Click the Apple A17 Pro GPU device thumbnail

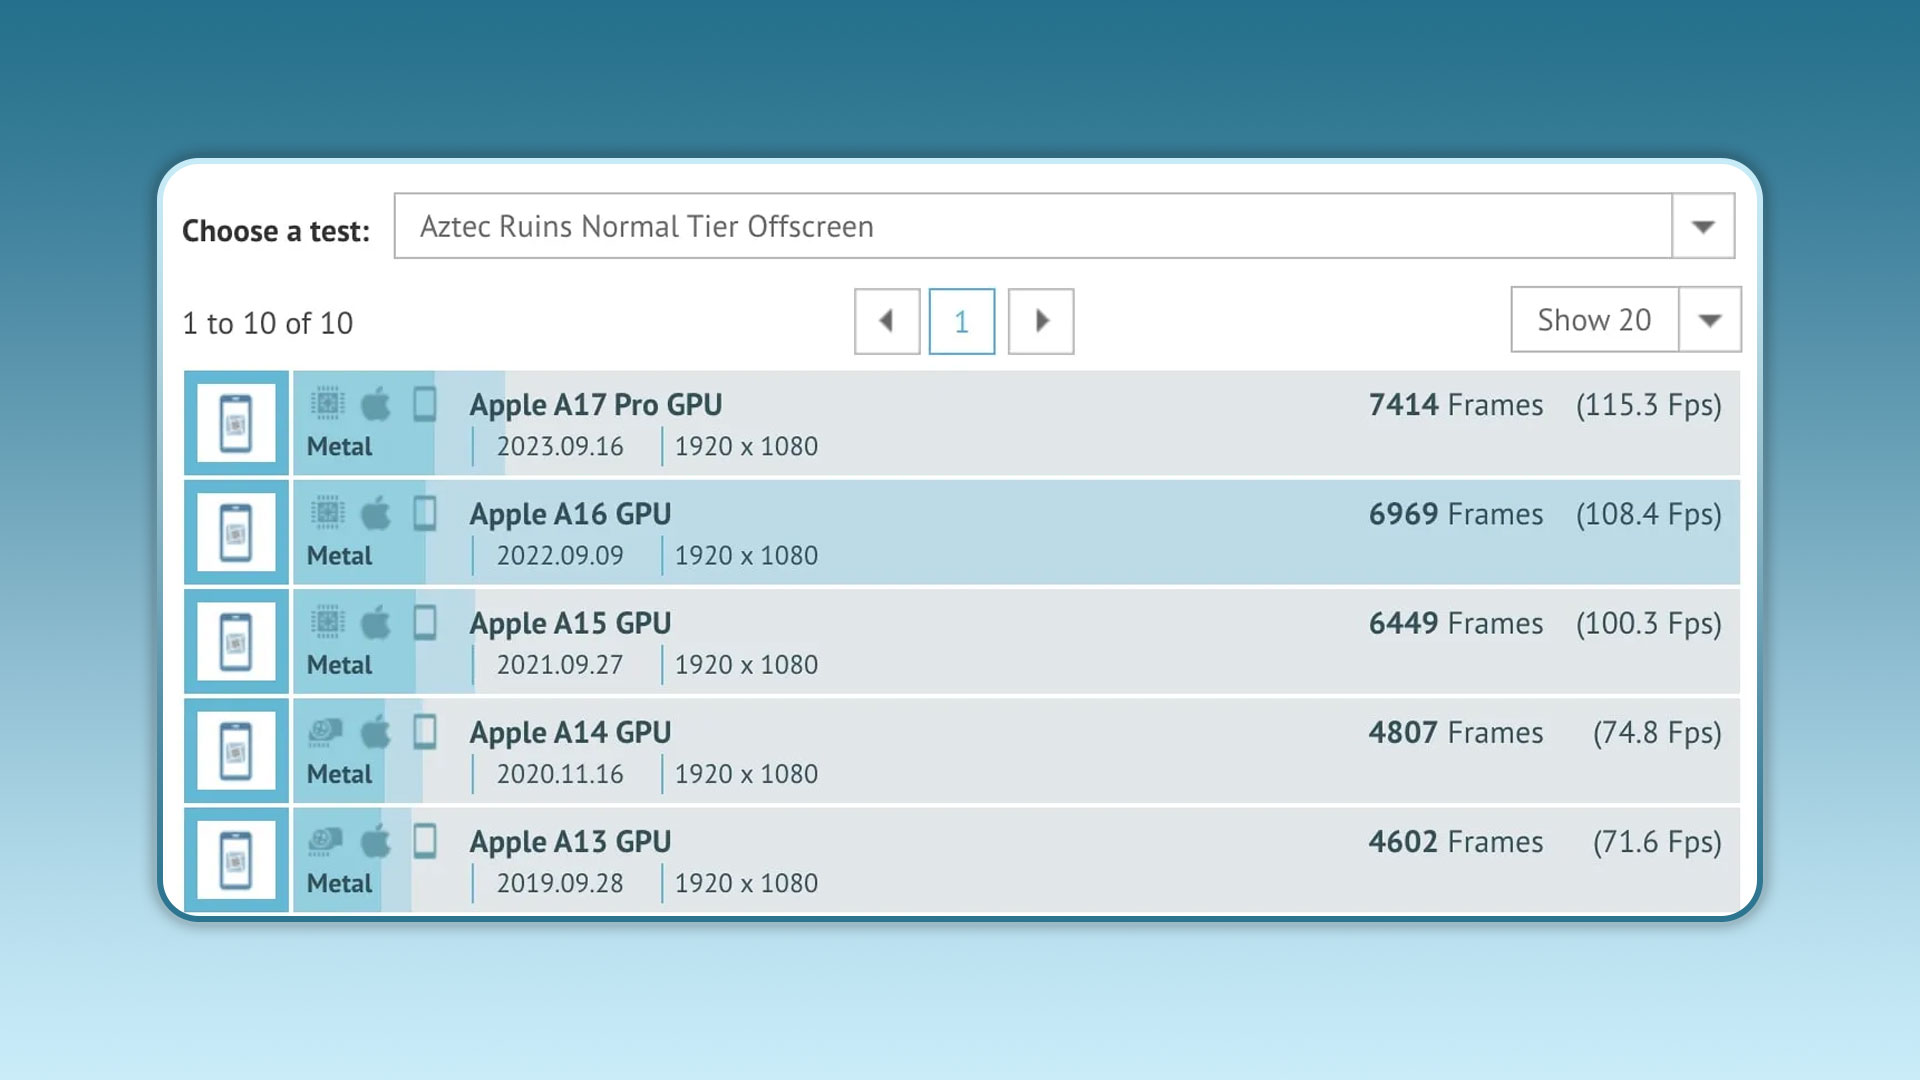pos(236,423)
